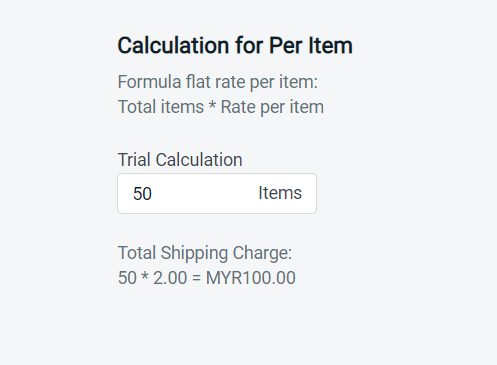Image resolution: width=497 pixels, height=365 pixels.
Task: Click the word 'Trial' in the field label
Action: tap(134, 160)
